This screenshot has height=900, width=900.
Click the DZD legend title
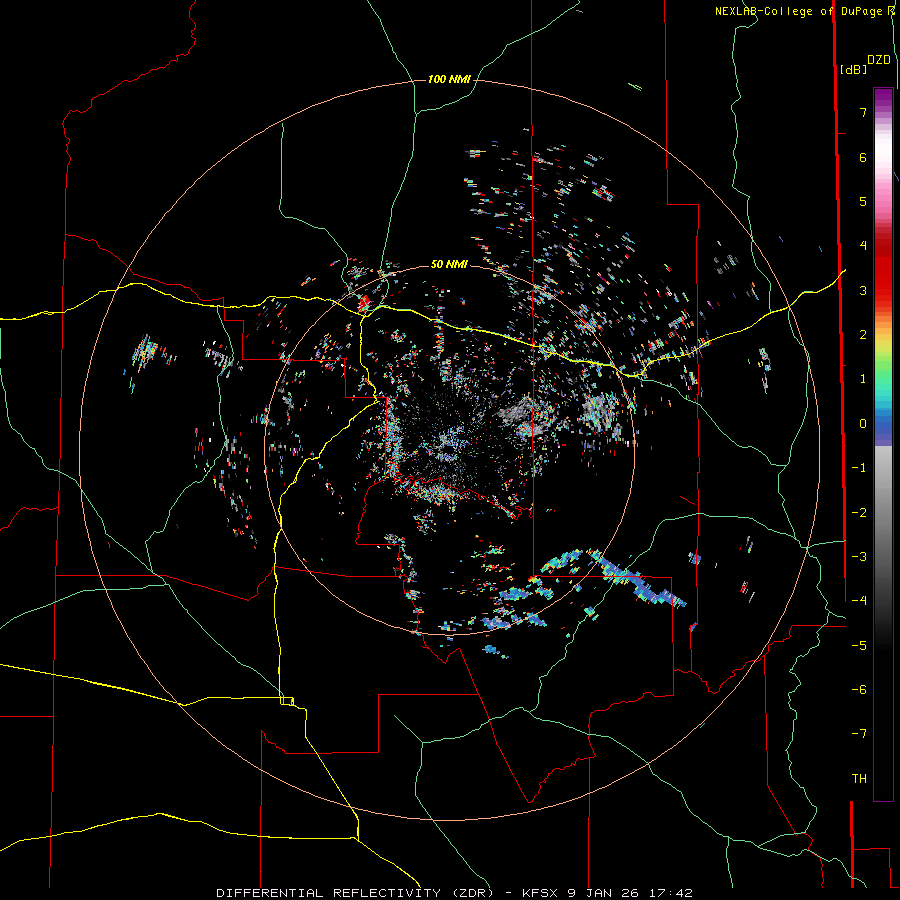coord(879,60)
